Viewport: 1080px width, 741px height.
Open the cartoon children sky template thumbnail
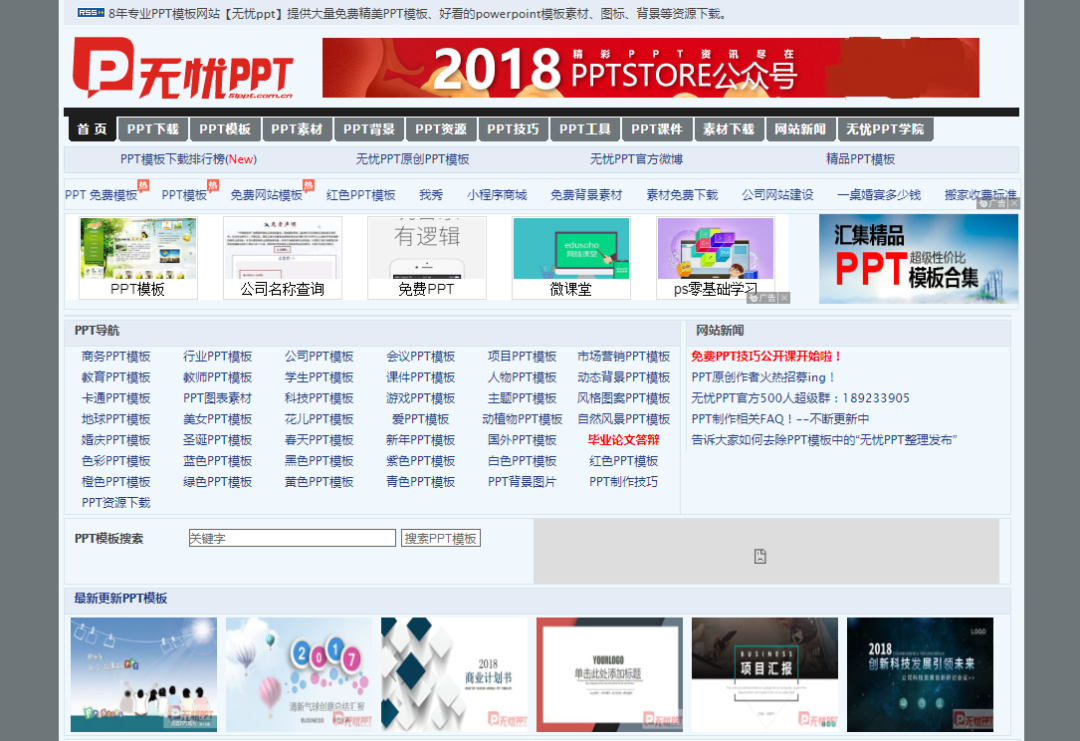[143, 674]
